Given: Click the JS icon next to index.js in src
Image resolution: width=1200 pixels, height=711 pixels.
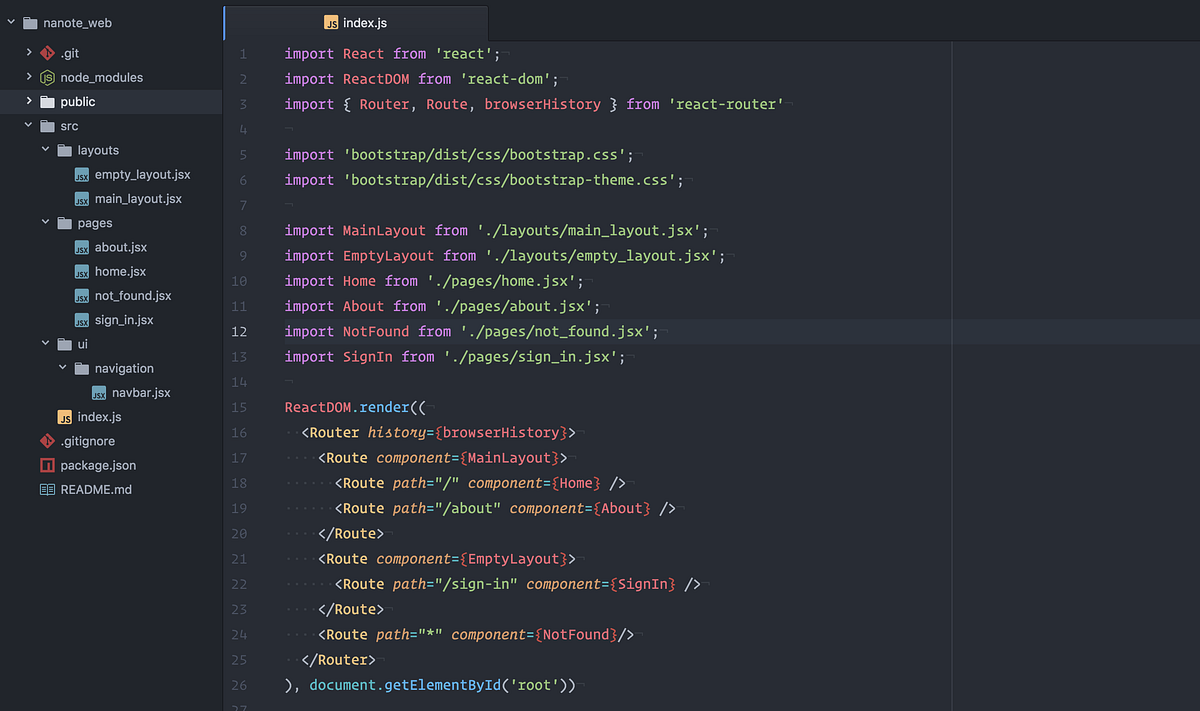Looking at the screenshot, I should pyautogui.click(x=64, y=416).
